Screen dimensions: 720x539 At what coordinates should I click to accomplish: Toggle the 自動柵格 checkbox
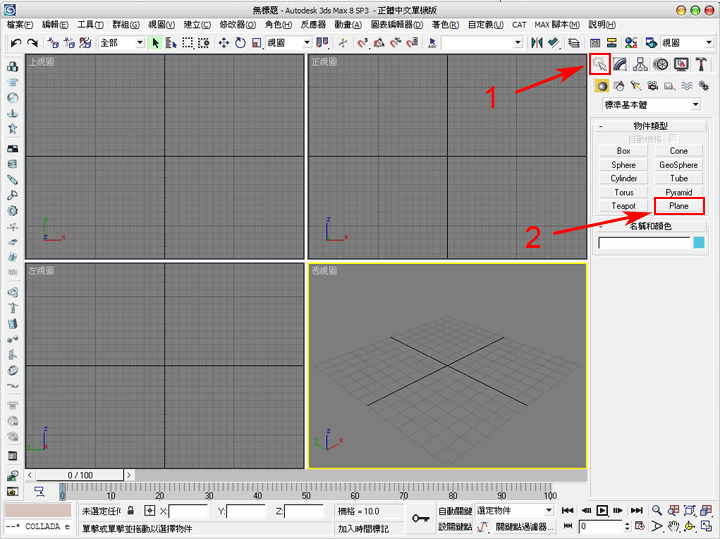point(674,138)
